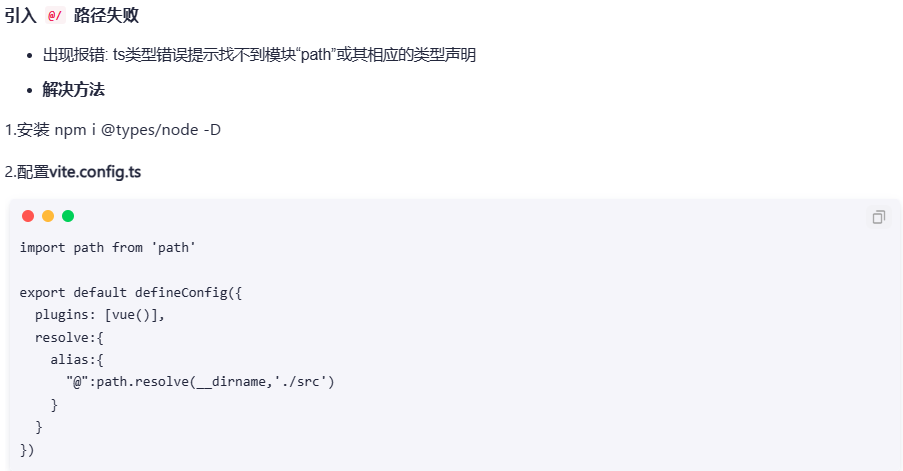Click the heading 引入 @/ 路径失败
Image resolution: width=903 pixels, height=471 pixels.
pyautogui.click(x=72, y=16)
